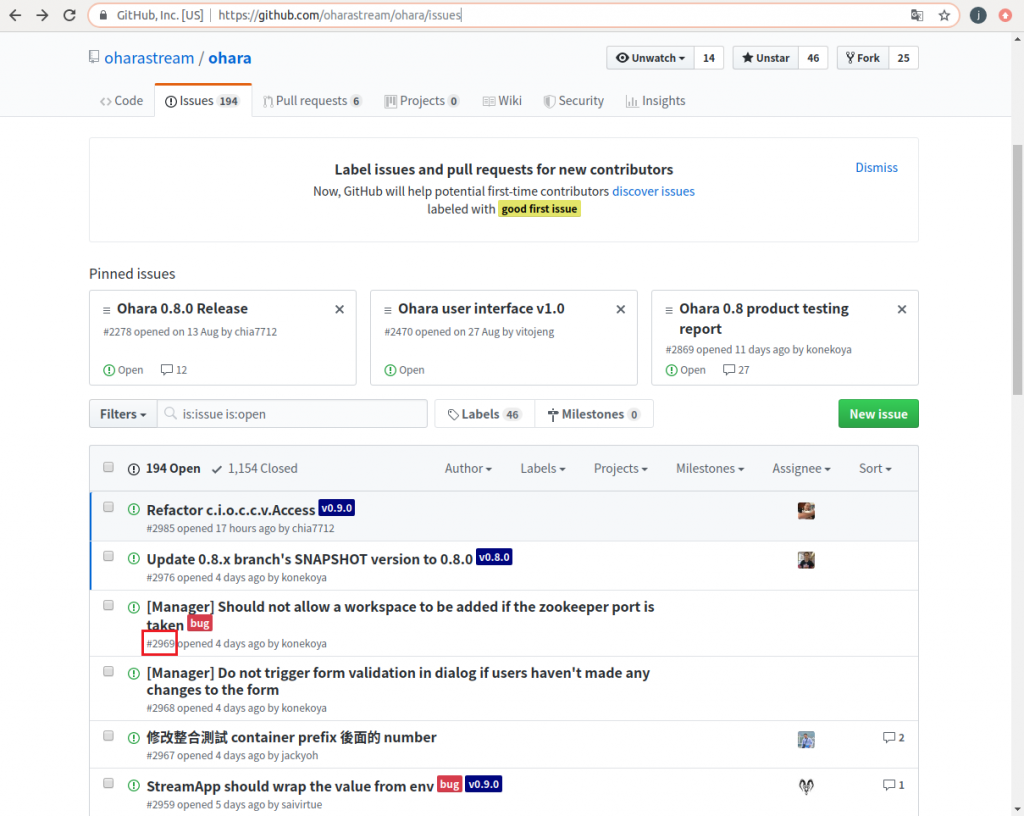
Task: Click drag handle on Ohara 0.8 product testing card
Action: click(x=669, y=310)
